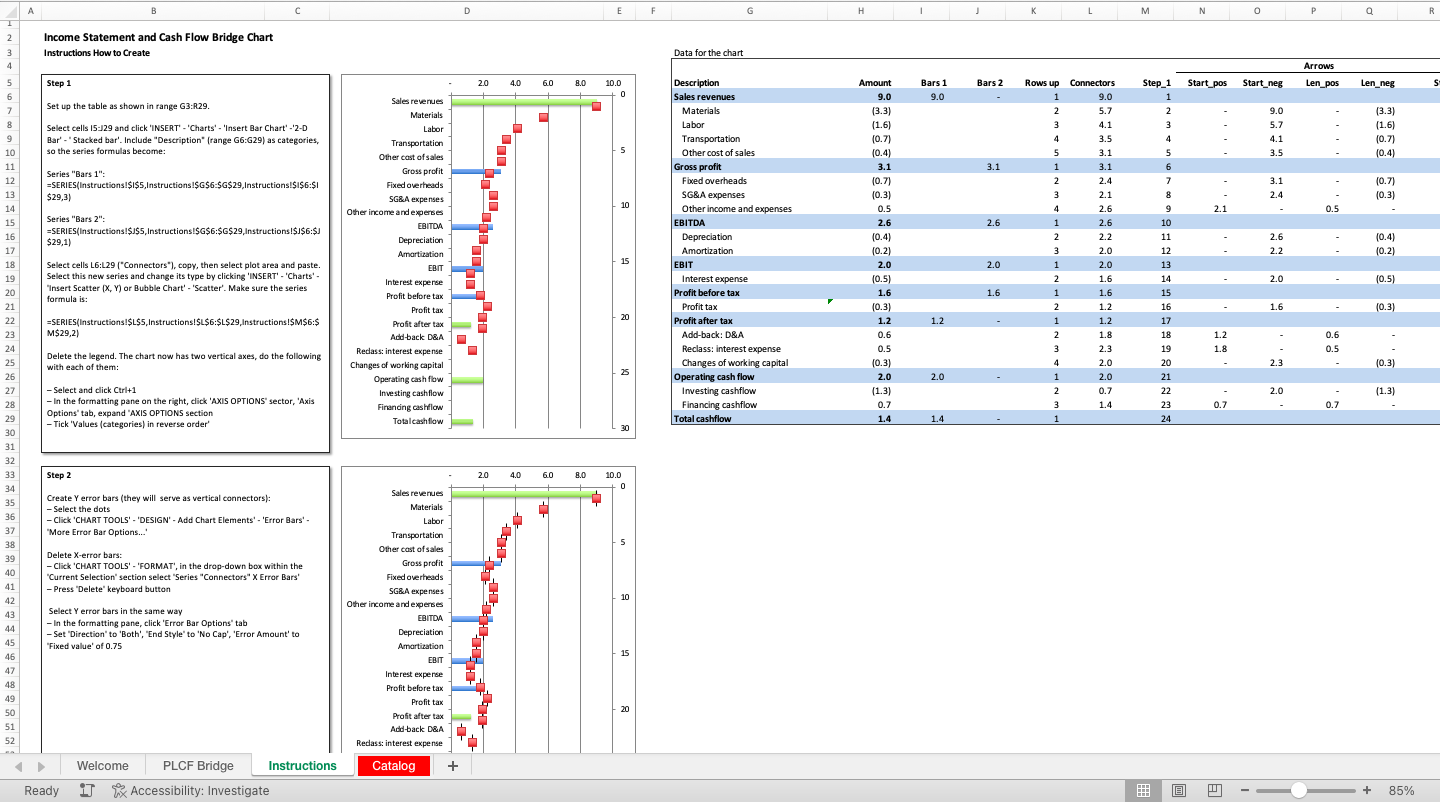Open zoom dialog via 85% label
This screenshot has height=802, width=1440.
1401,790
